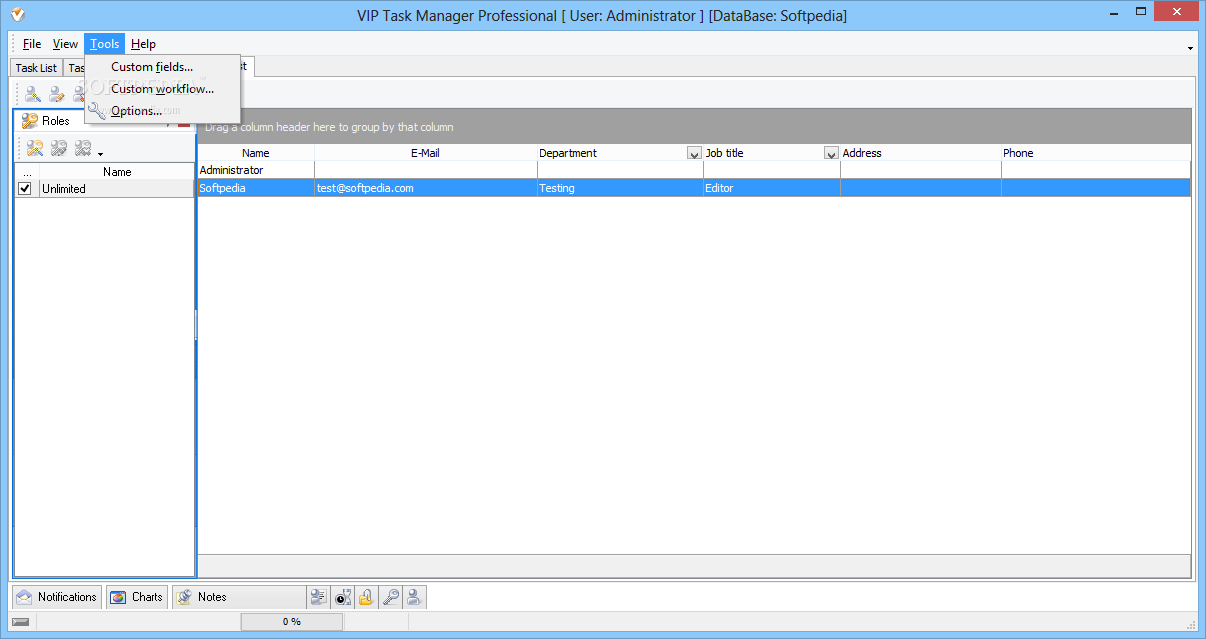Click the Notes pushpin icon
1206x639 pixels.
[184, 597]
